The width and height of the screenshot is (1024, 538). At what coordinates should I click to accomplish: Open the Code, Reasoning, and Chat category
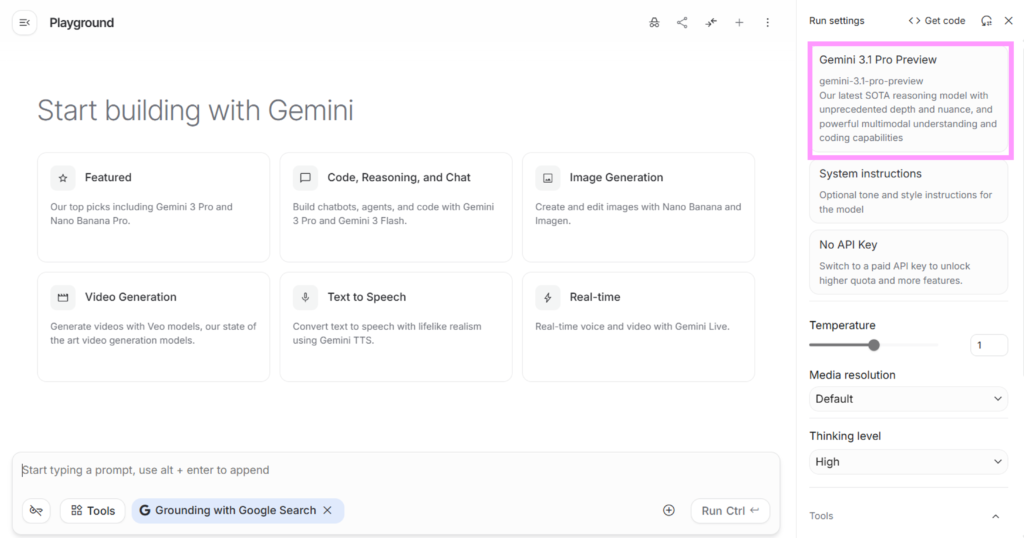395,206
